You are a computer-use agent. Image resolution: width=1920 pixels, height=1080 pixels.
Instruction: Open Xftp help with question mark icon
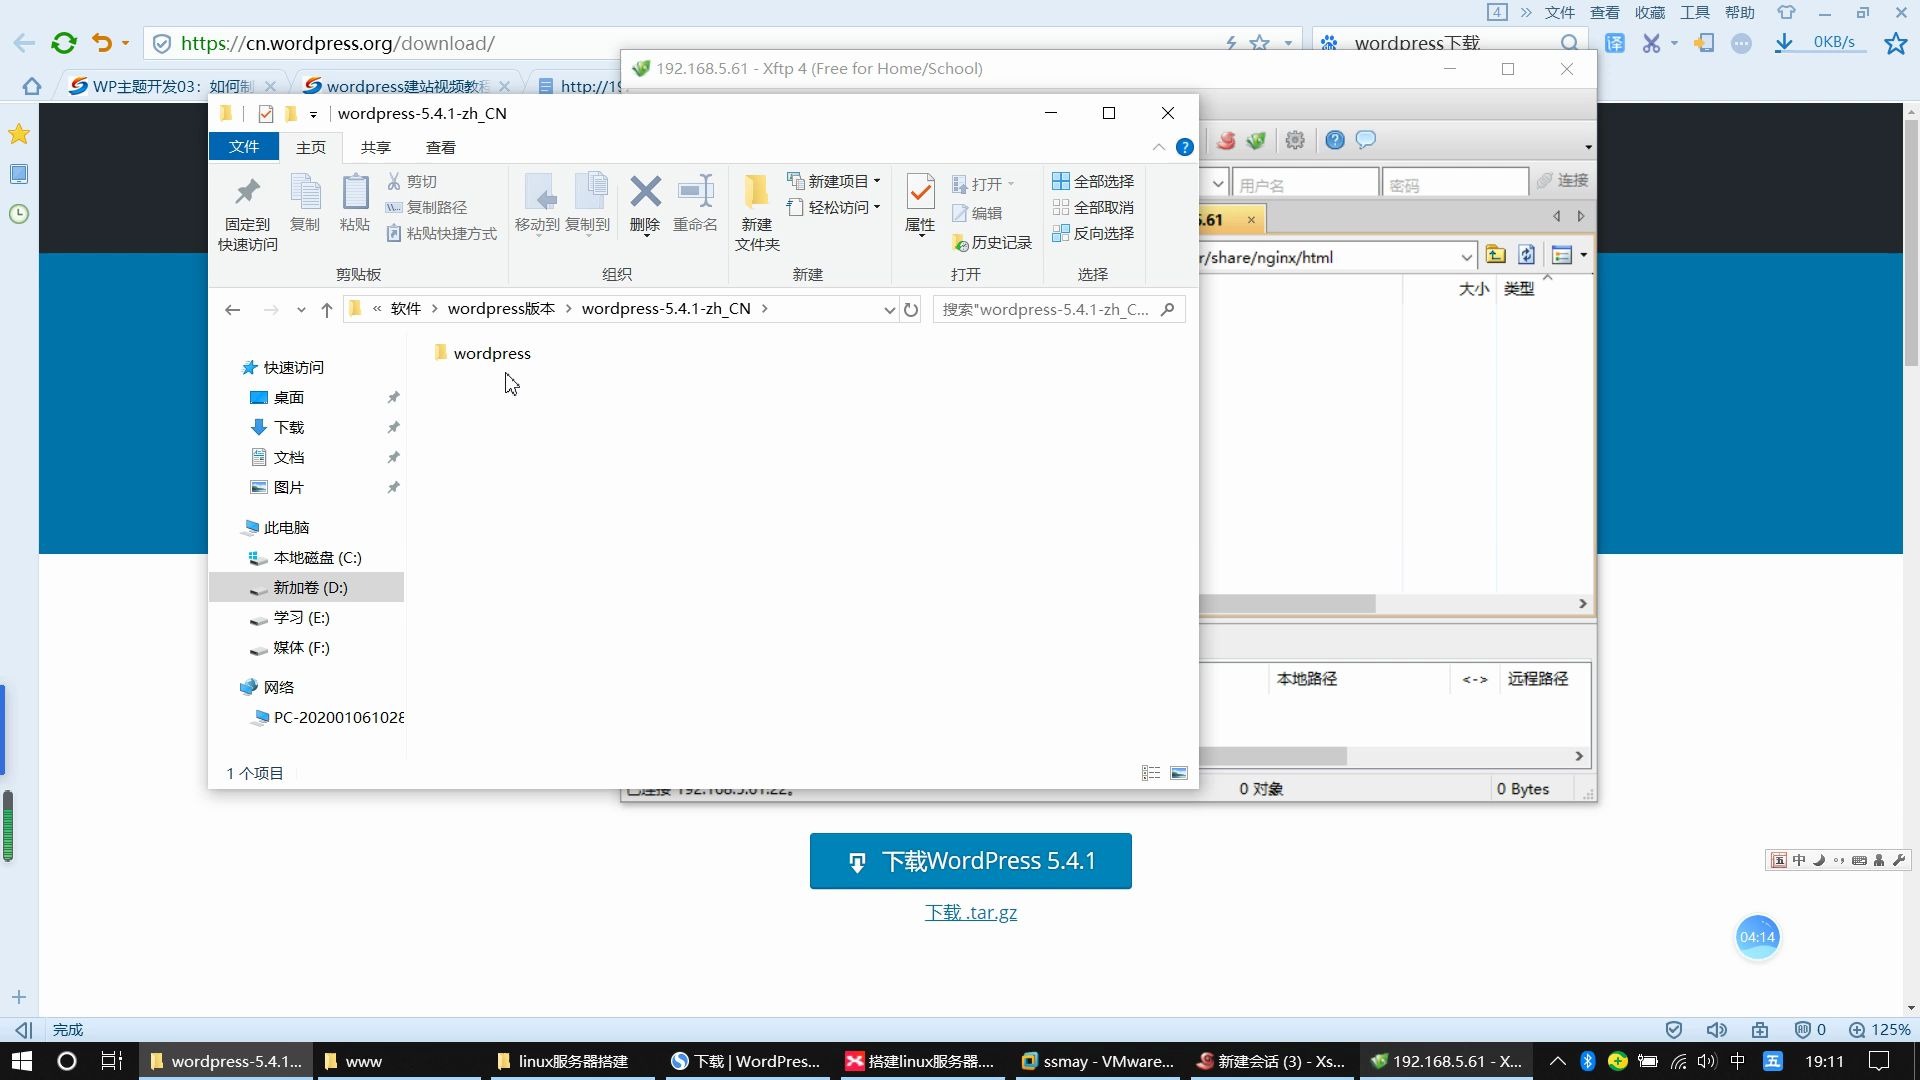point(1334,140)
